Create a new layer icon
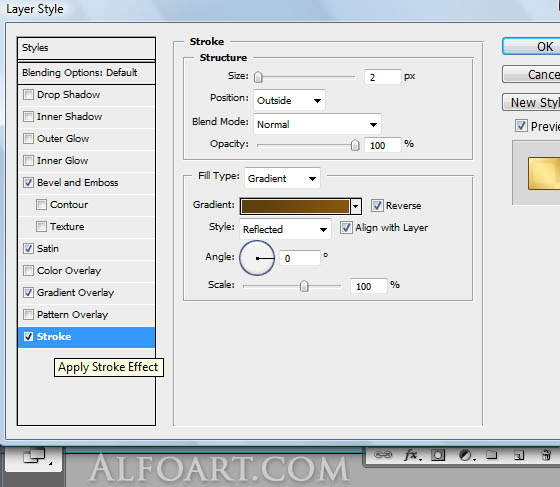 pos(519,455)
